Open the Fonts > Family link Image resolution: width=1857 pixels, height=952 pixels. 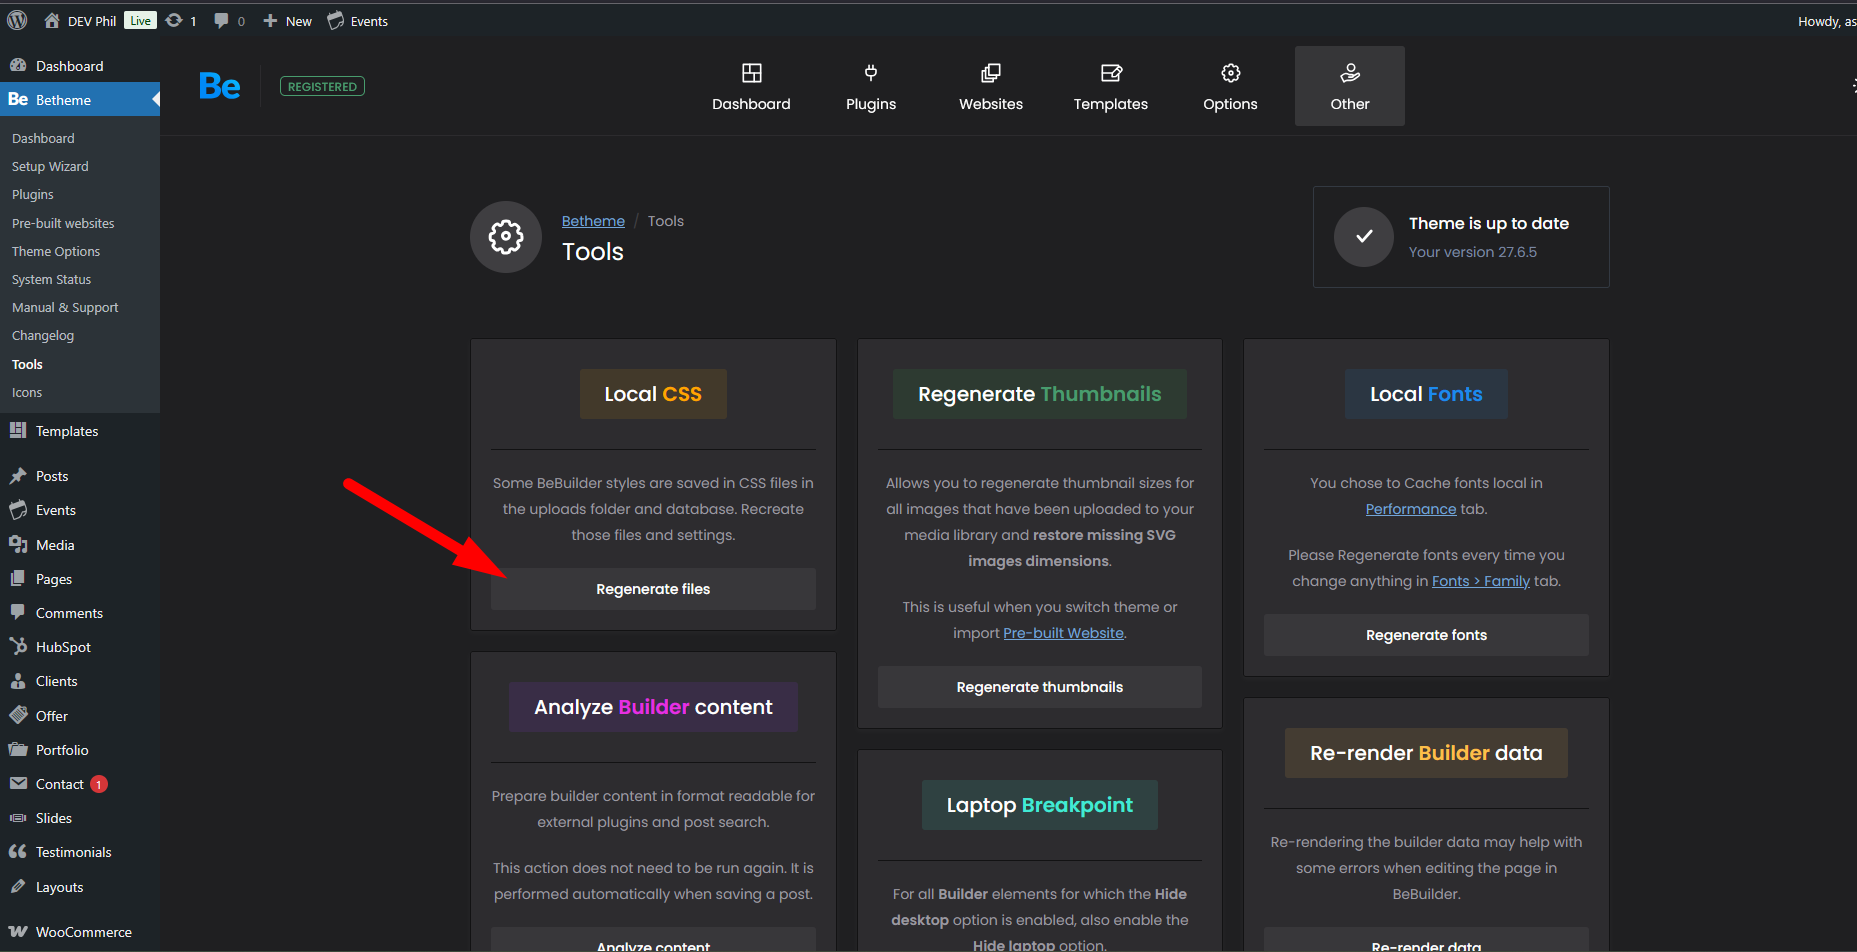click(x=1481, y=581)
